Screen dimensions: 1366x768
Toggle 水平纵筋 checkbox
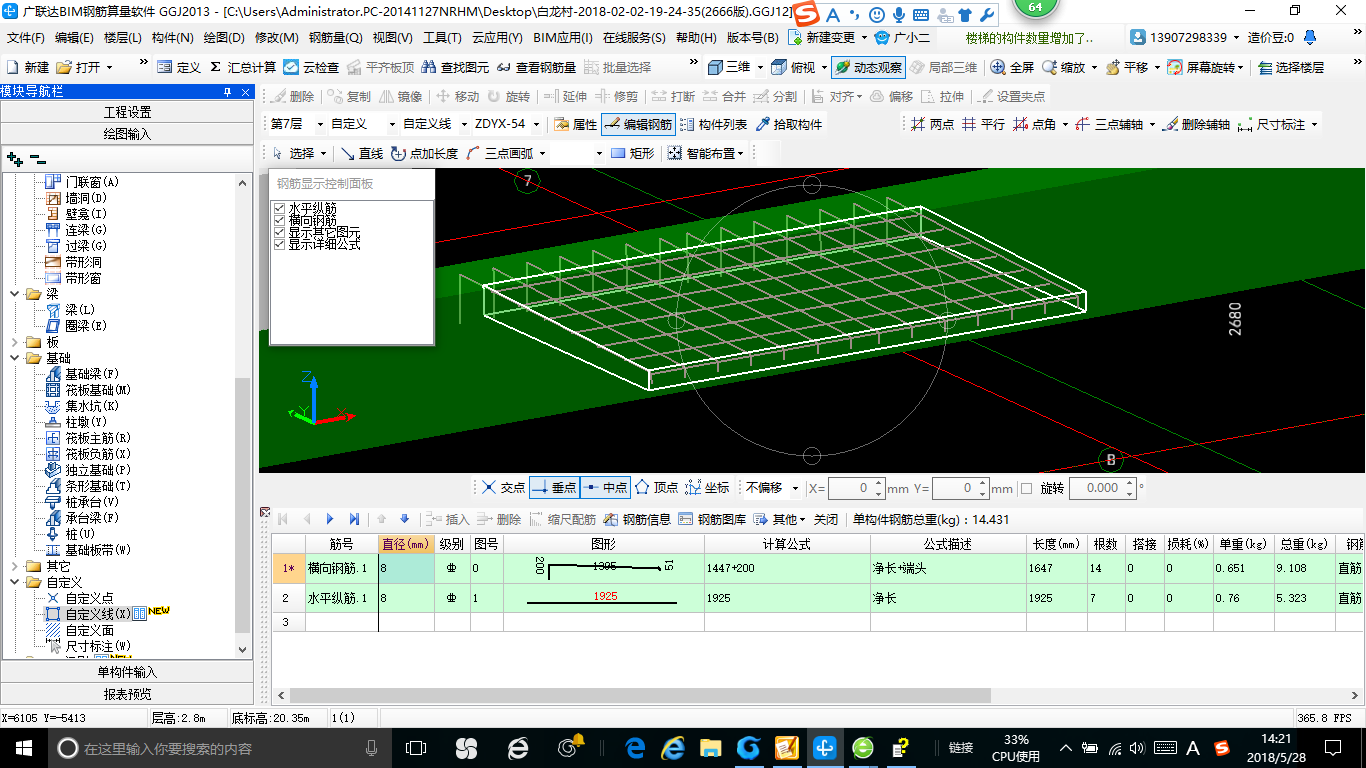280,208
